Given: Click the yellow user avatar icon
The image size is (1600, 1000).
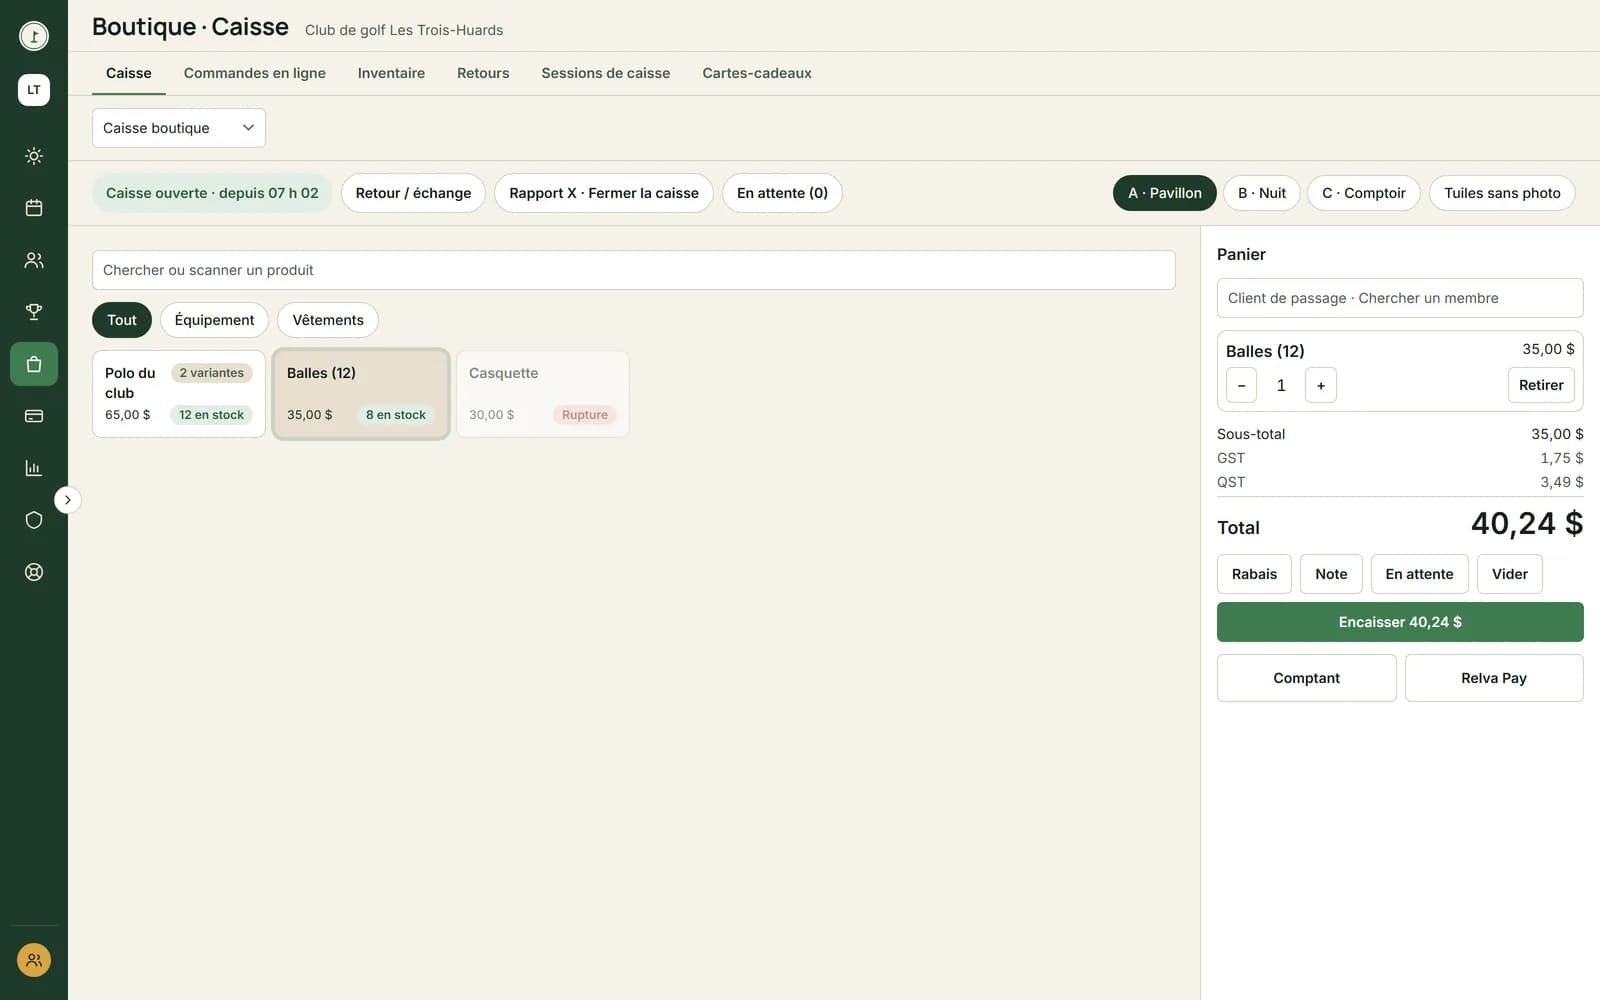Looking at the screenshot, I should click(34, 960).
